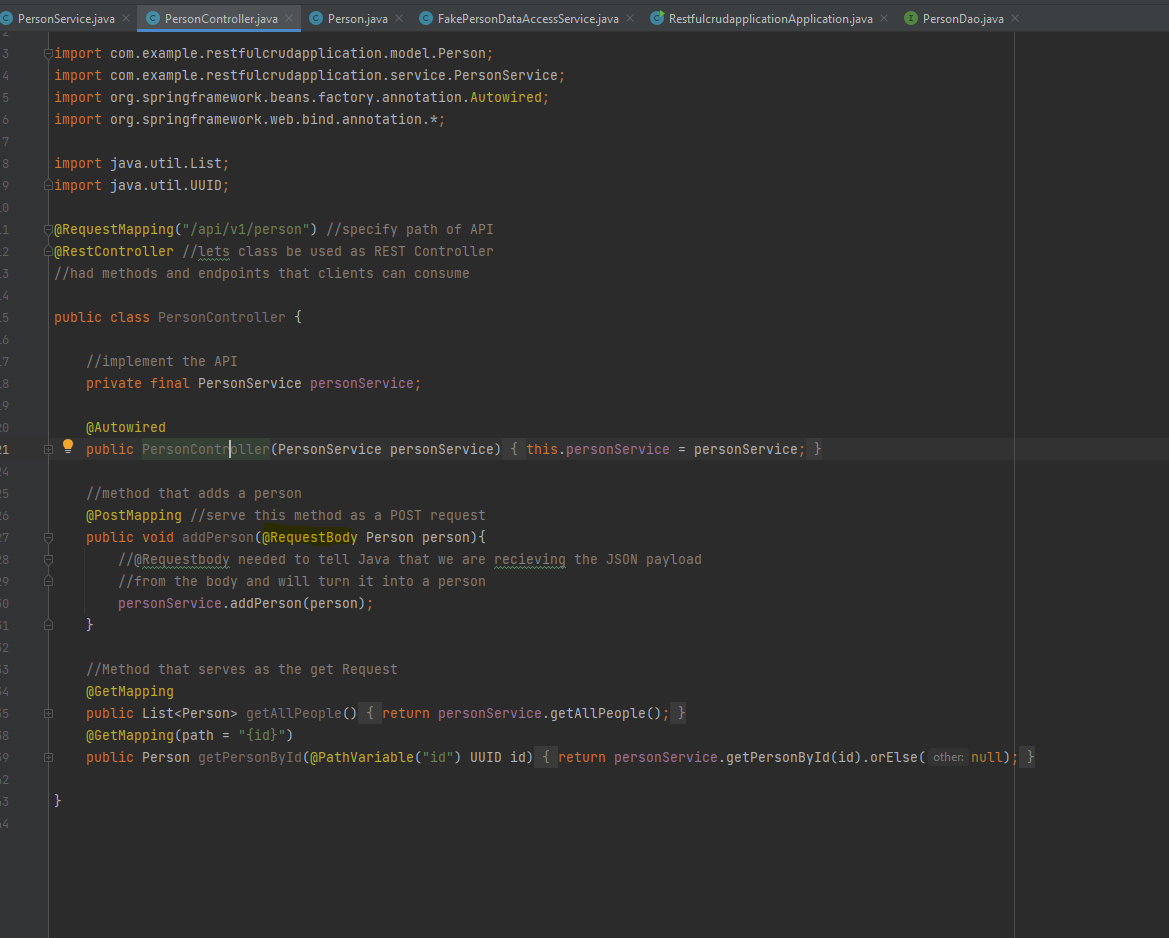
Task: Open the Person.java tab
Action: pyautogui.click(x=357, y=19)
